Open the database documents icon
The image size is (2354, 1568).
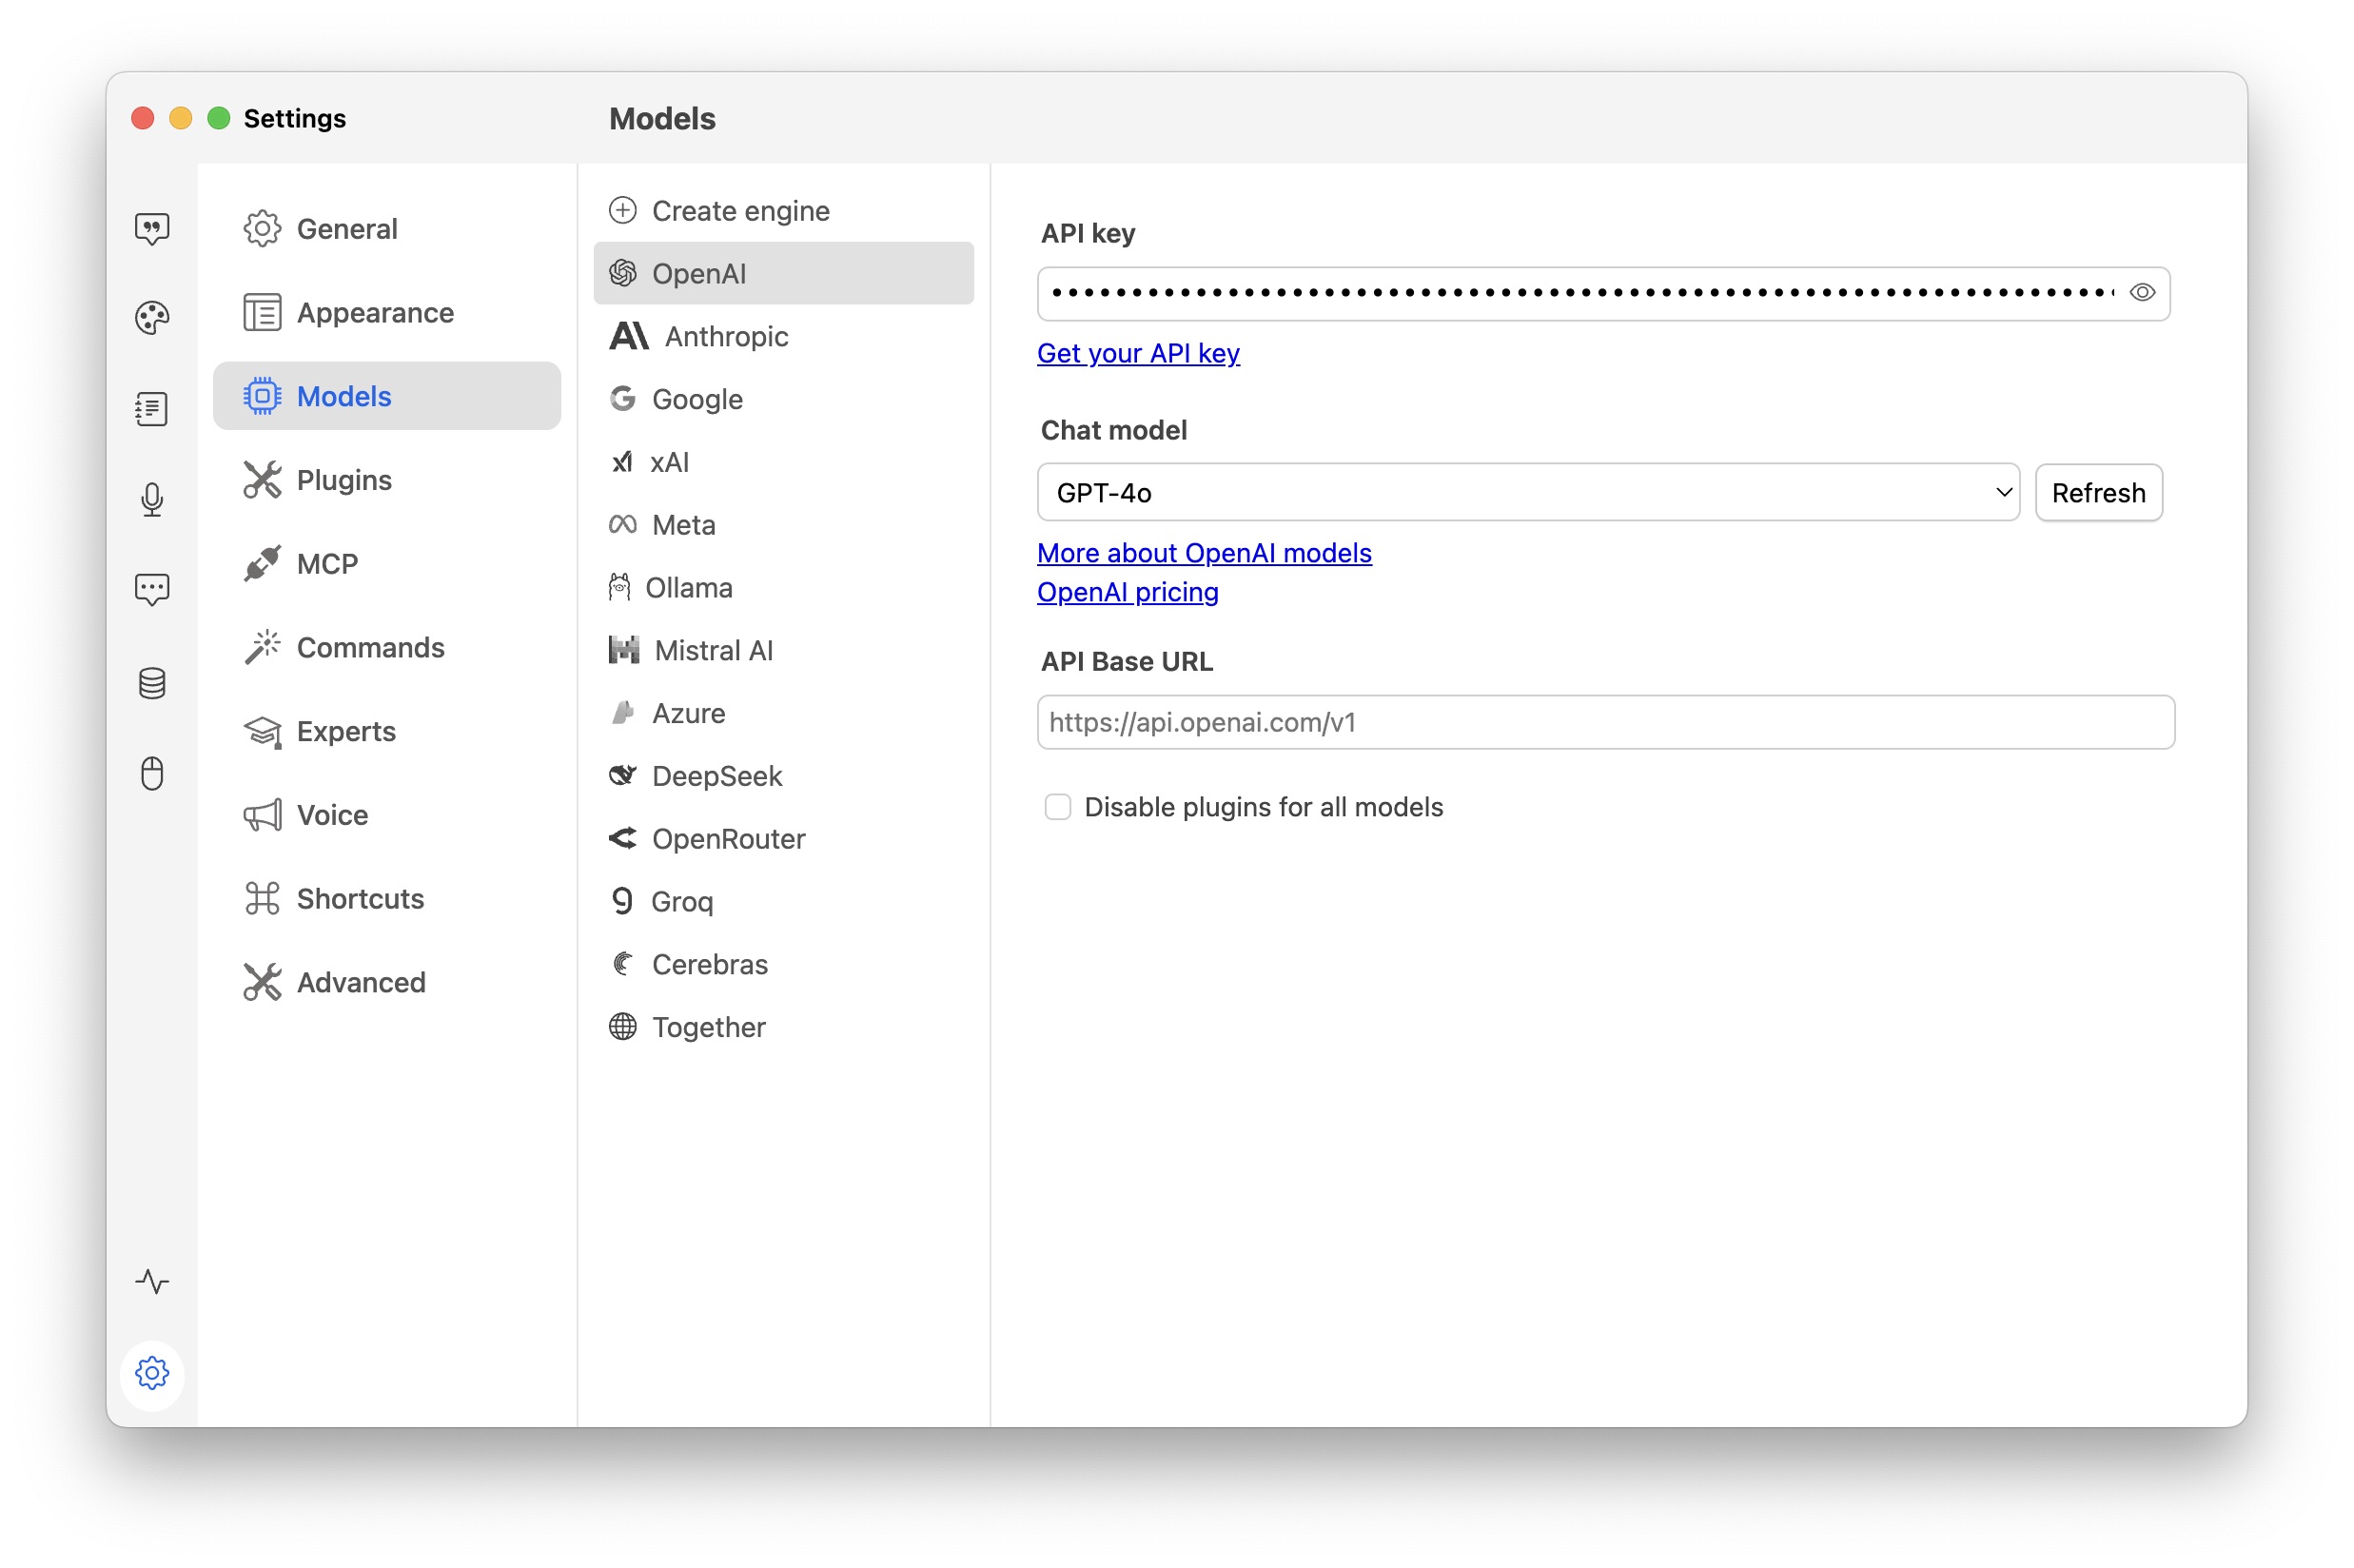coord(152,683)
